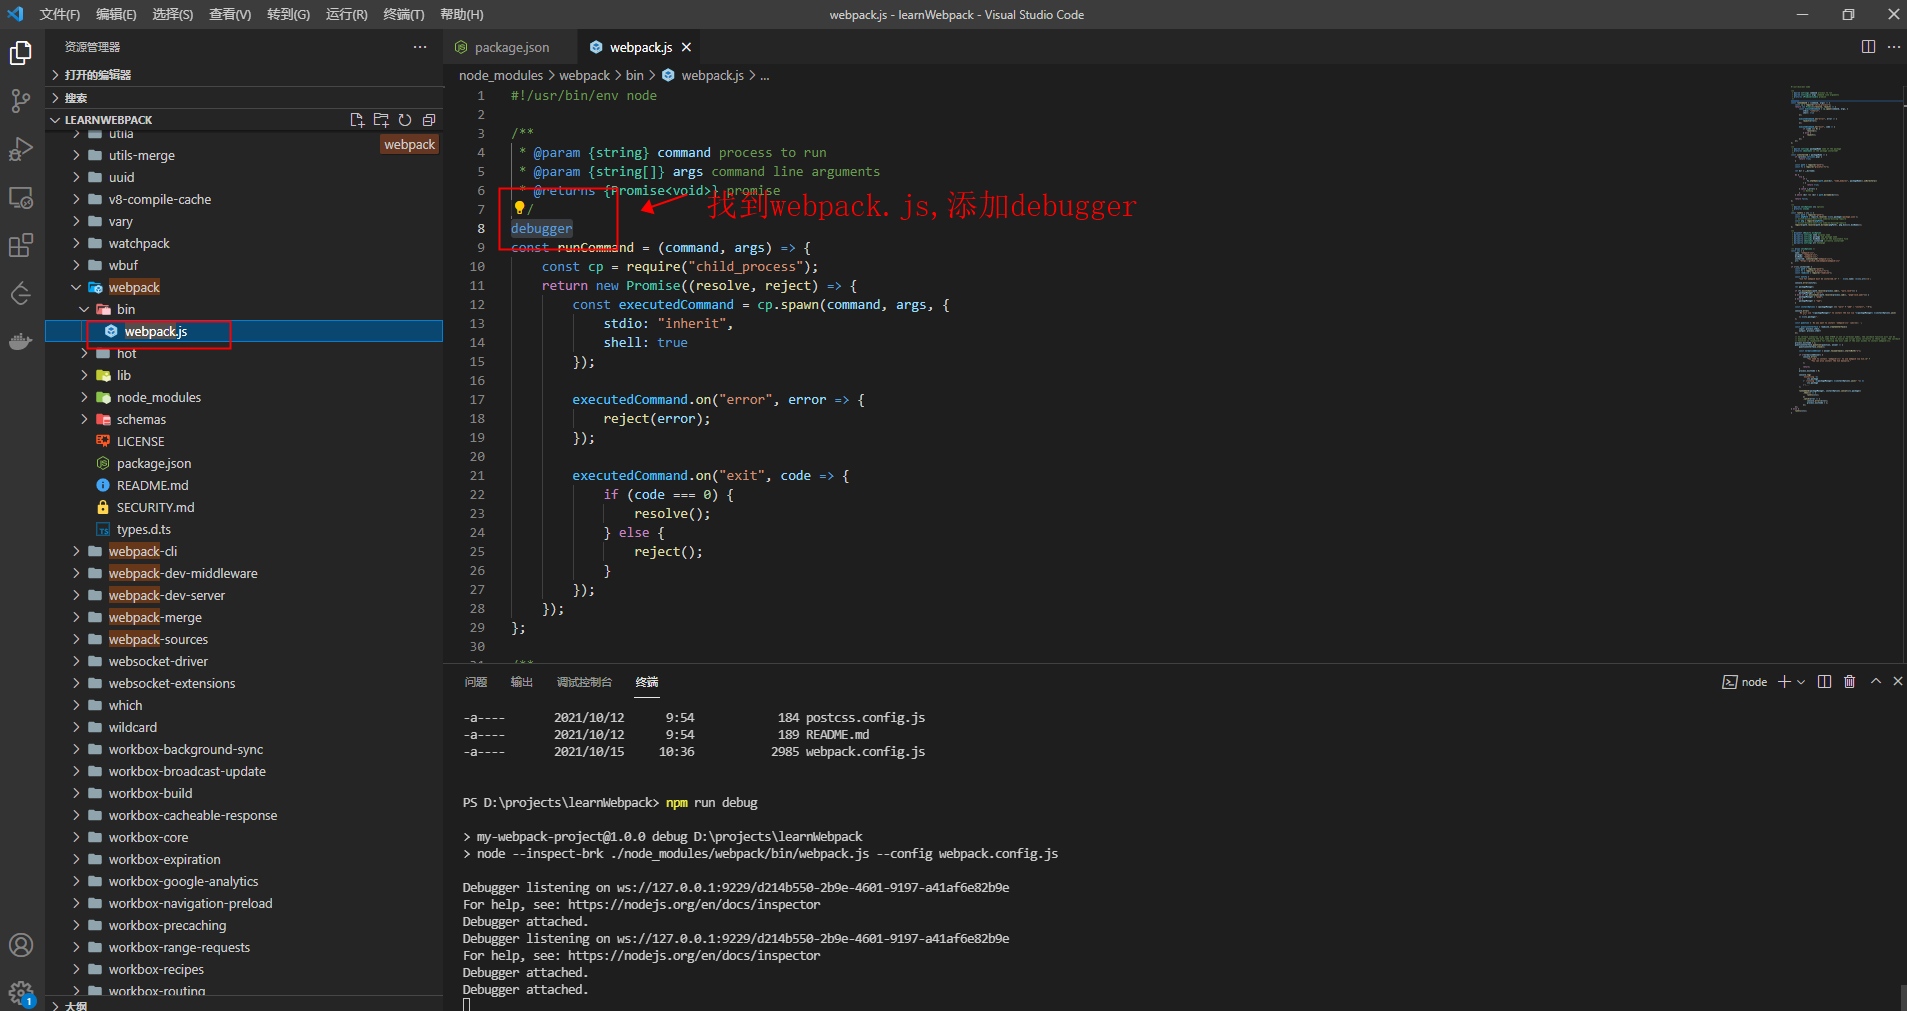The image size is (1907, 1011).
Task: Open the Run and Debug view
Action: 21,149
